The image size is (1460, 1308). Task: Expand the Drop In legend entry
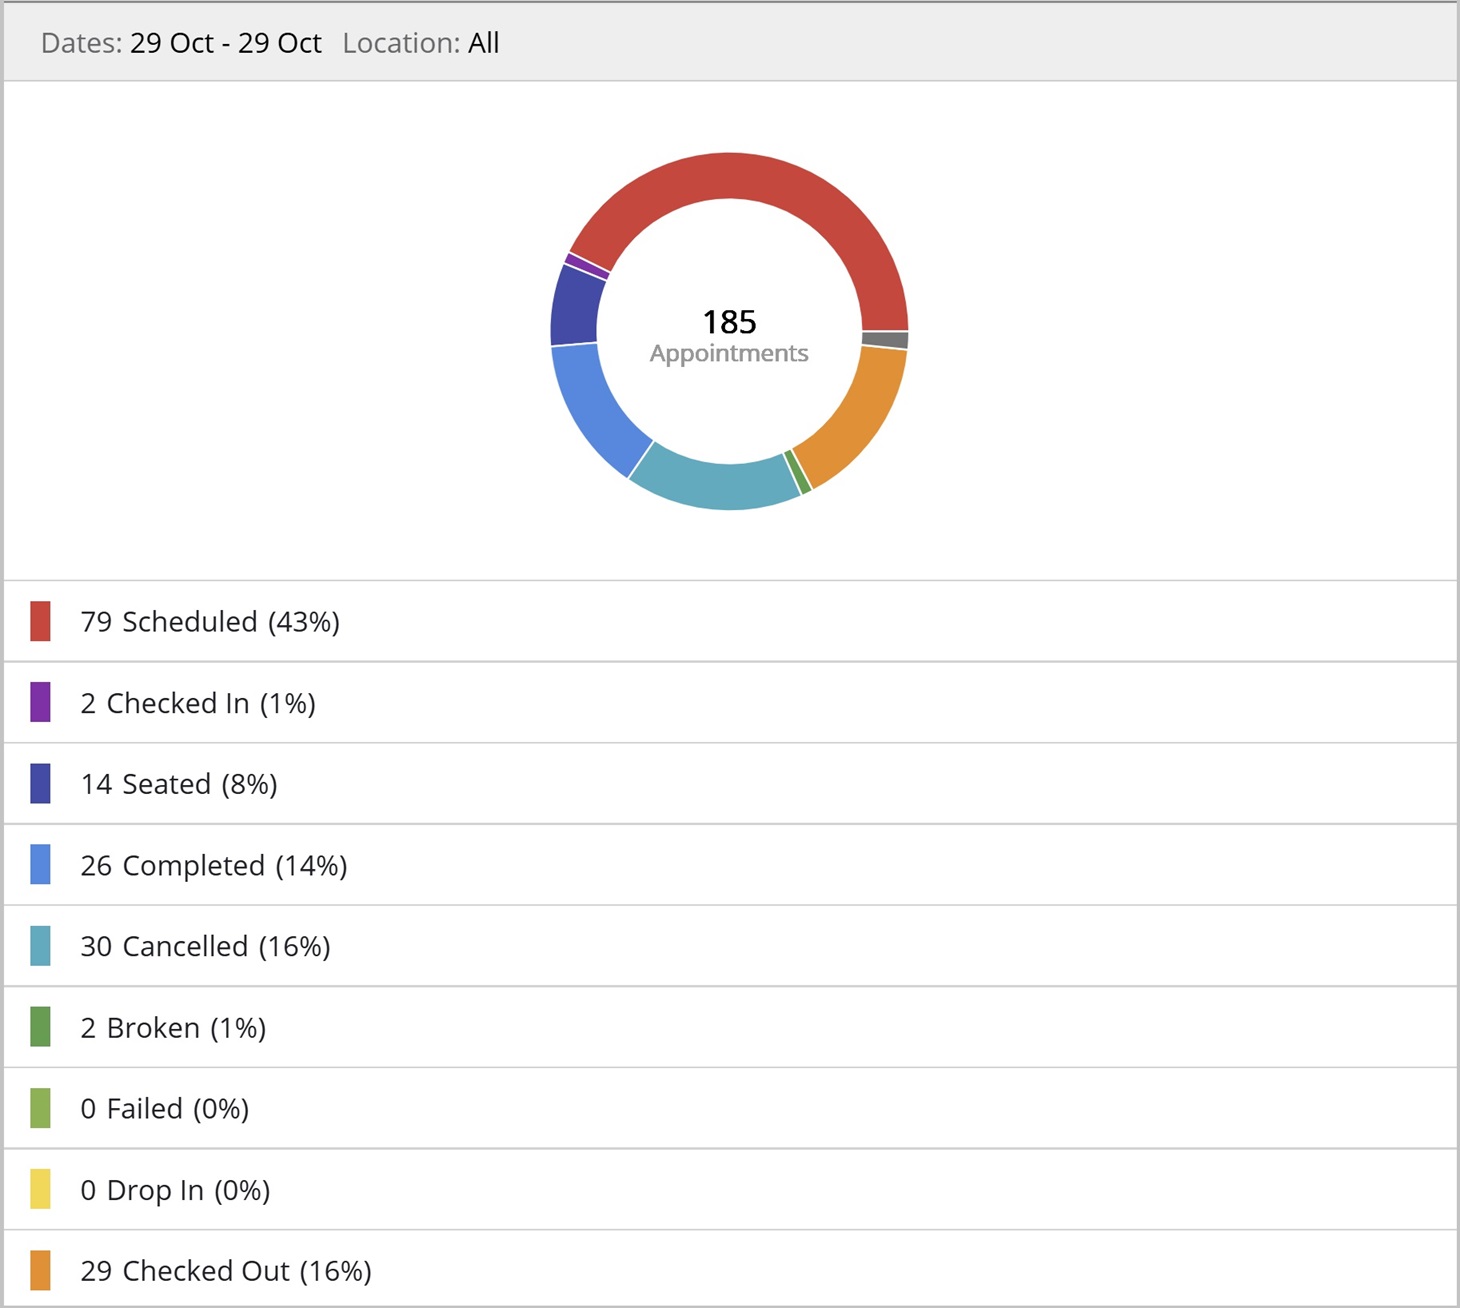pos(176,1190)
